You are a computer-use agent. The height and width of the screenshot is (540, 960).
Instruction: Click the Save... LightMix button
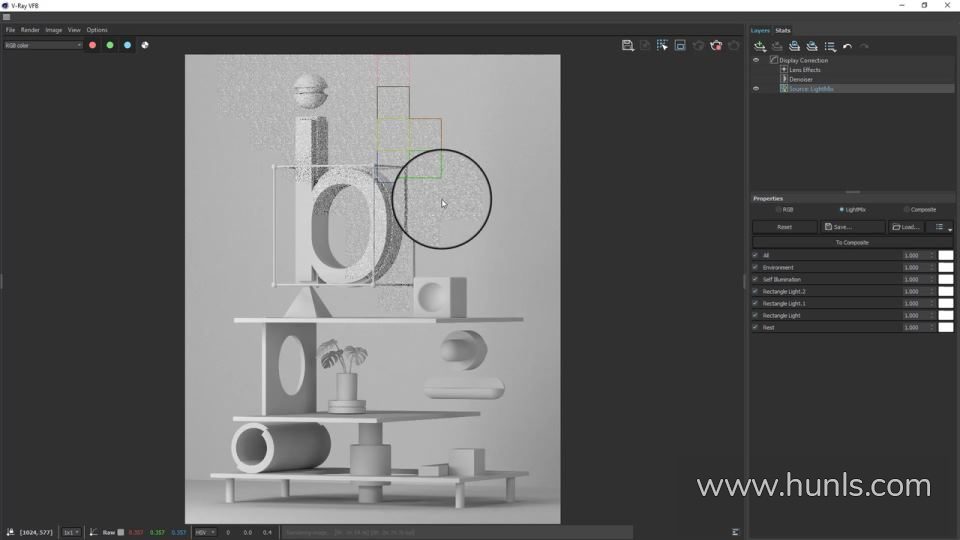853,227
